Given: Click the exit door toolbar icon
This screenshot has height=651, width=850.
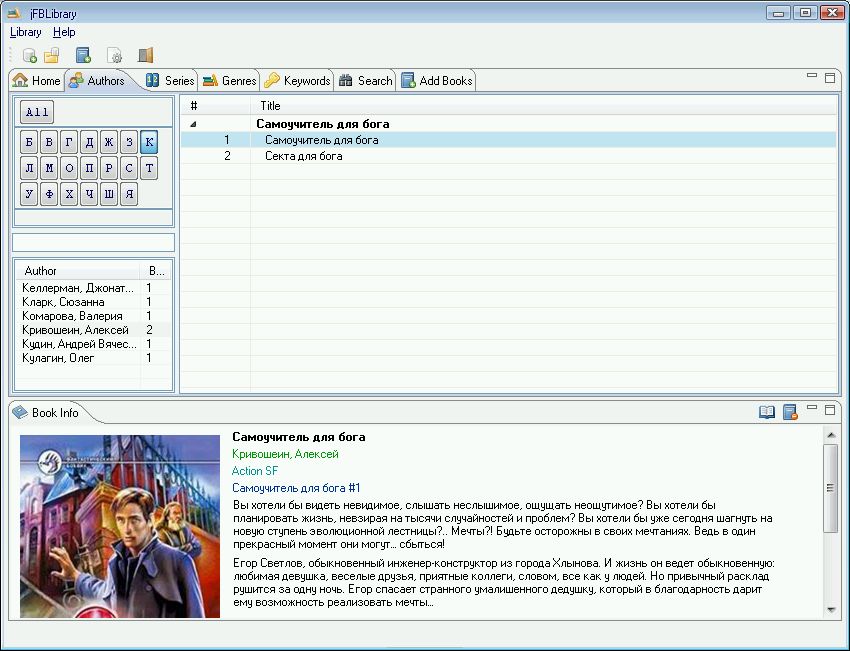Looking at the screenshot, I should point(145,55).
